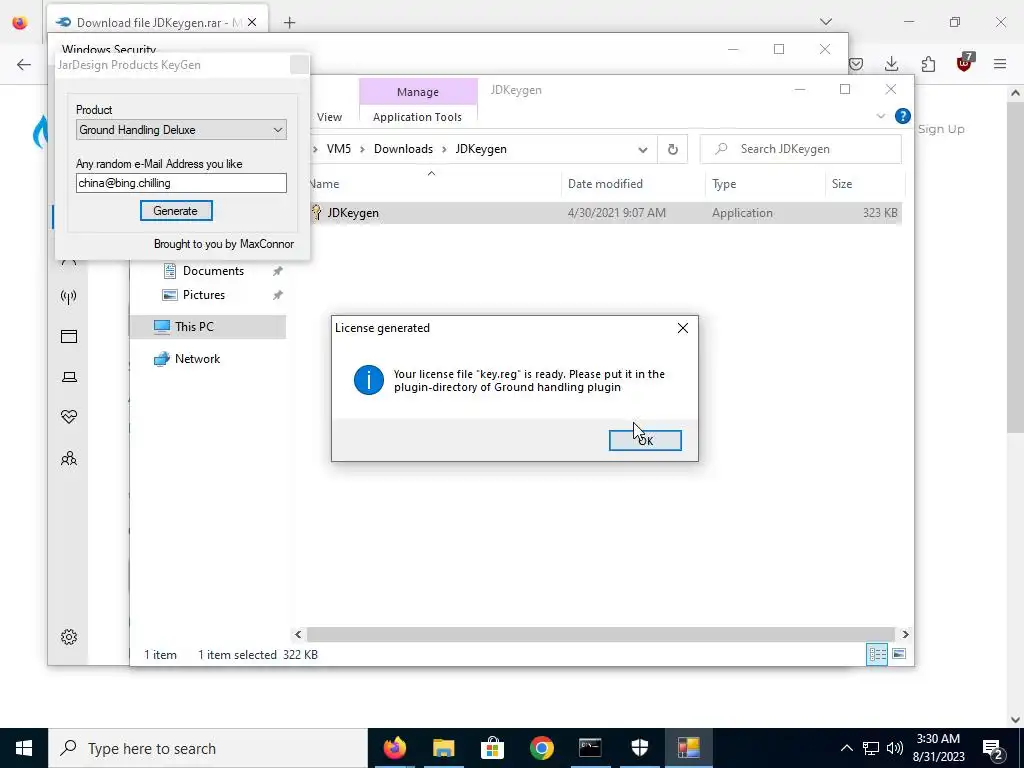Open App & browser control sidebar icon

pos(69,336)
